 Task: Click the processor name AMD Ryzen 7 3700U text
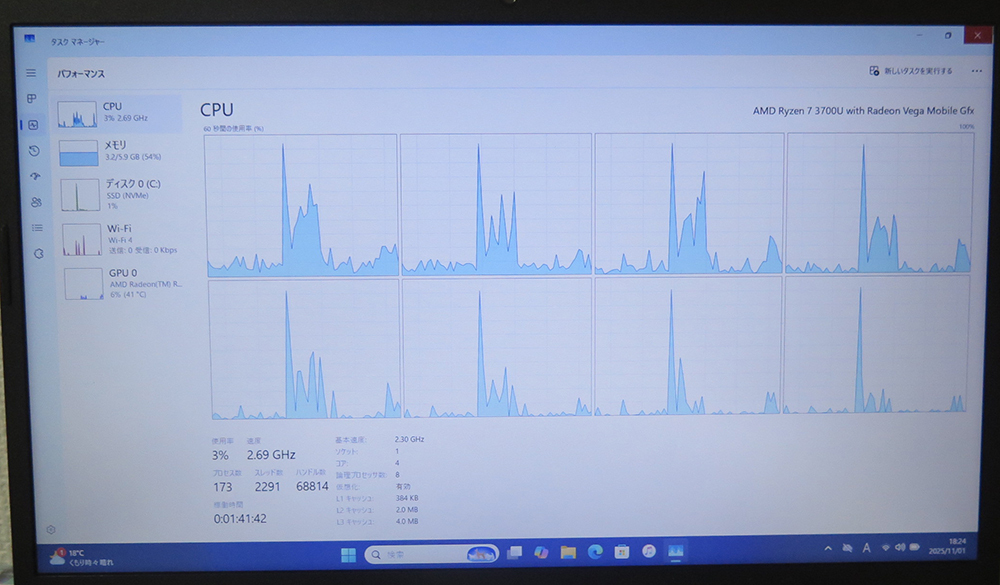(863, 110)
